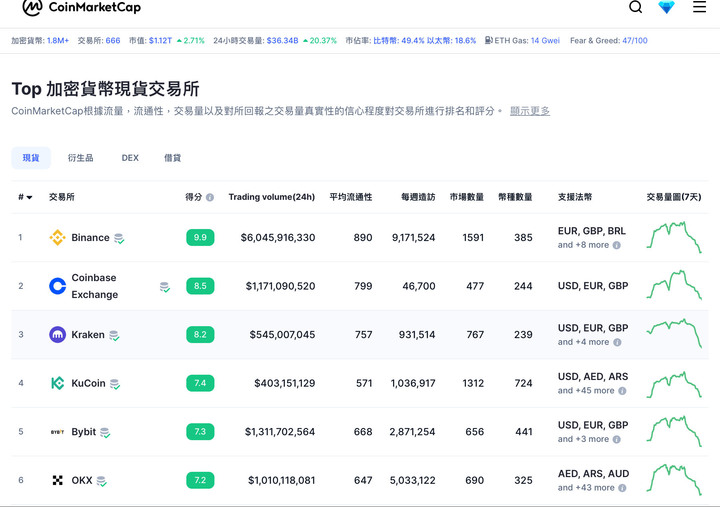This screenshot has height=507, width=720.
Task: Click the Kraken logo icon
Action: (x=57, y=334)
